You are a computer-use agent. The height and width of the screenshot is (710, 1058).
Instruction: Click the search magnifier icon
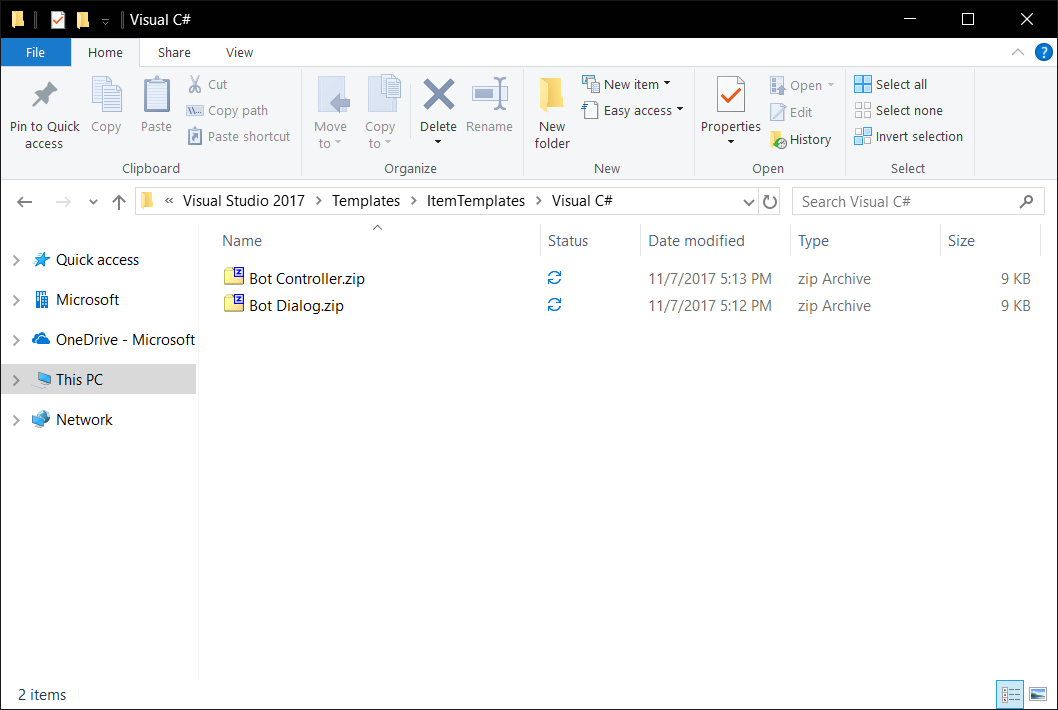(x=1026, y=202)
